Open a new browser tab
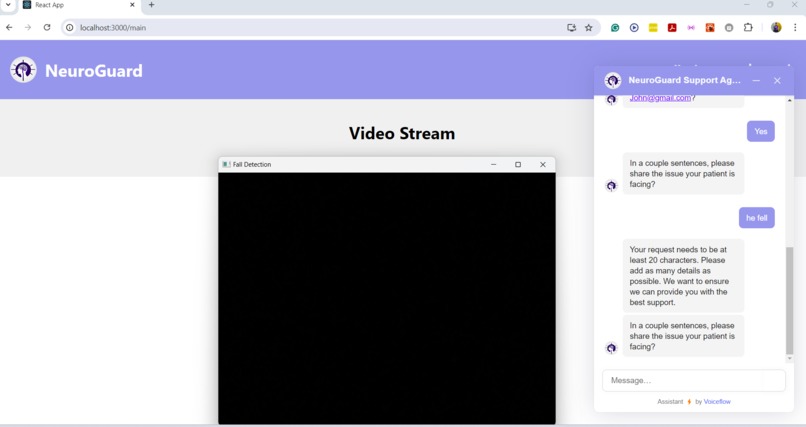This screenshot has height=427, width=806. (x=151, y=5)
